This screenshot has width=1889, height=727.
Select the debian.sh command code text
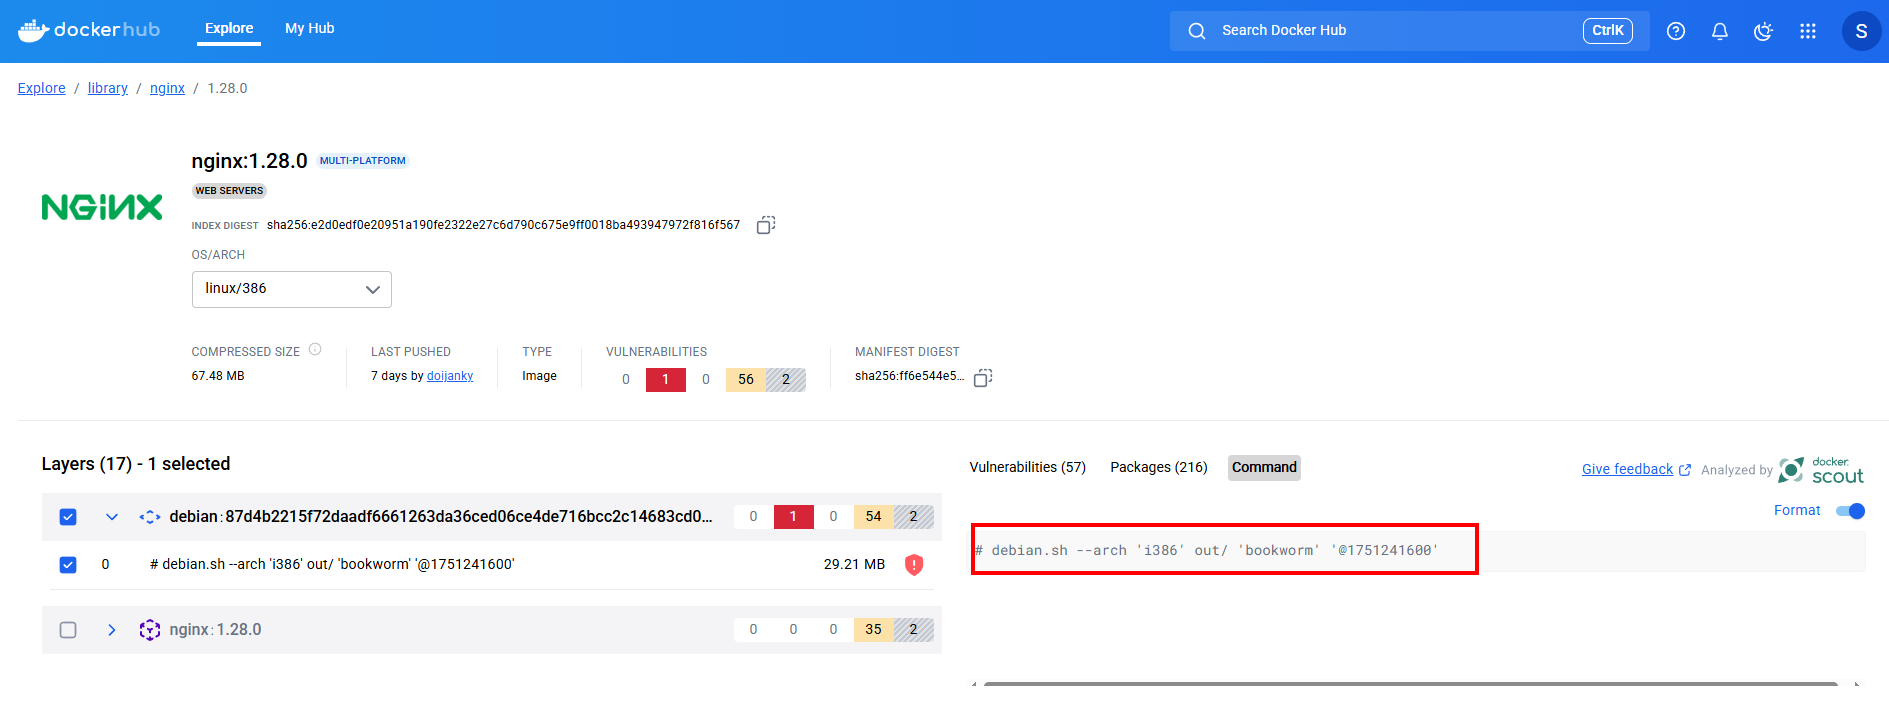point(1206,551)
